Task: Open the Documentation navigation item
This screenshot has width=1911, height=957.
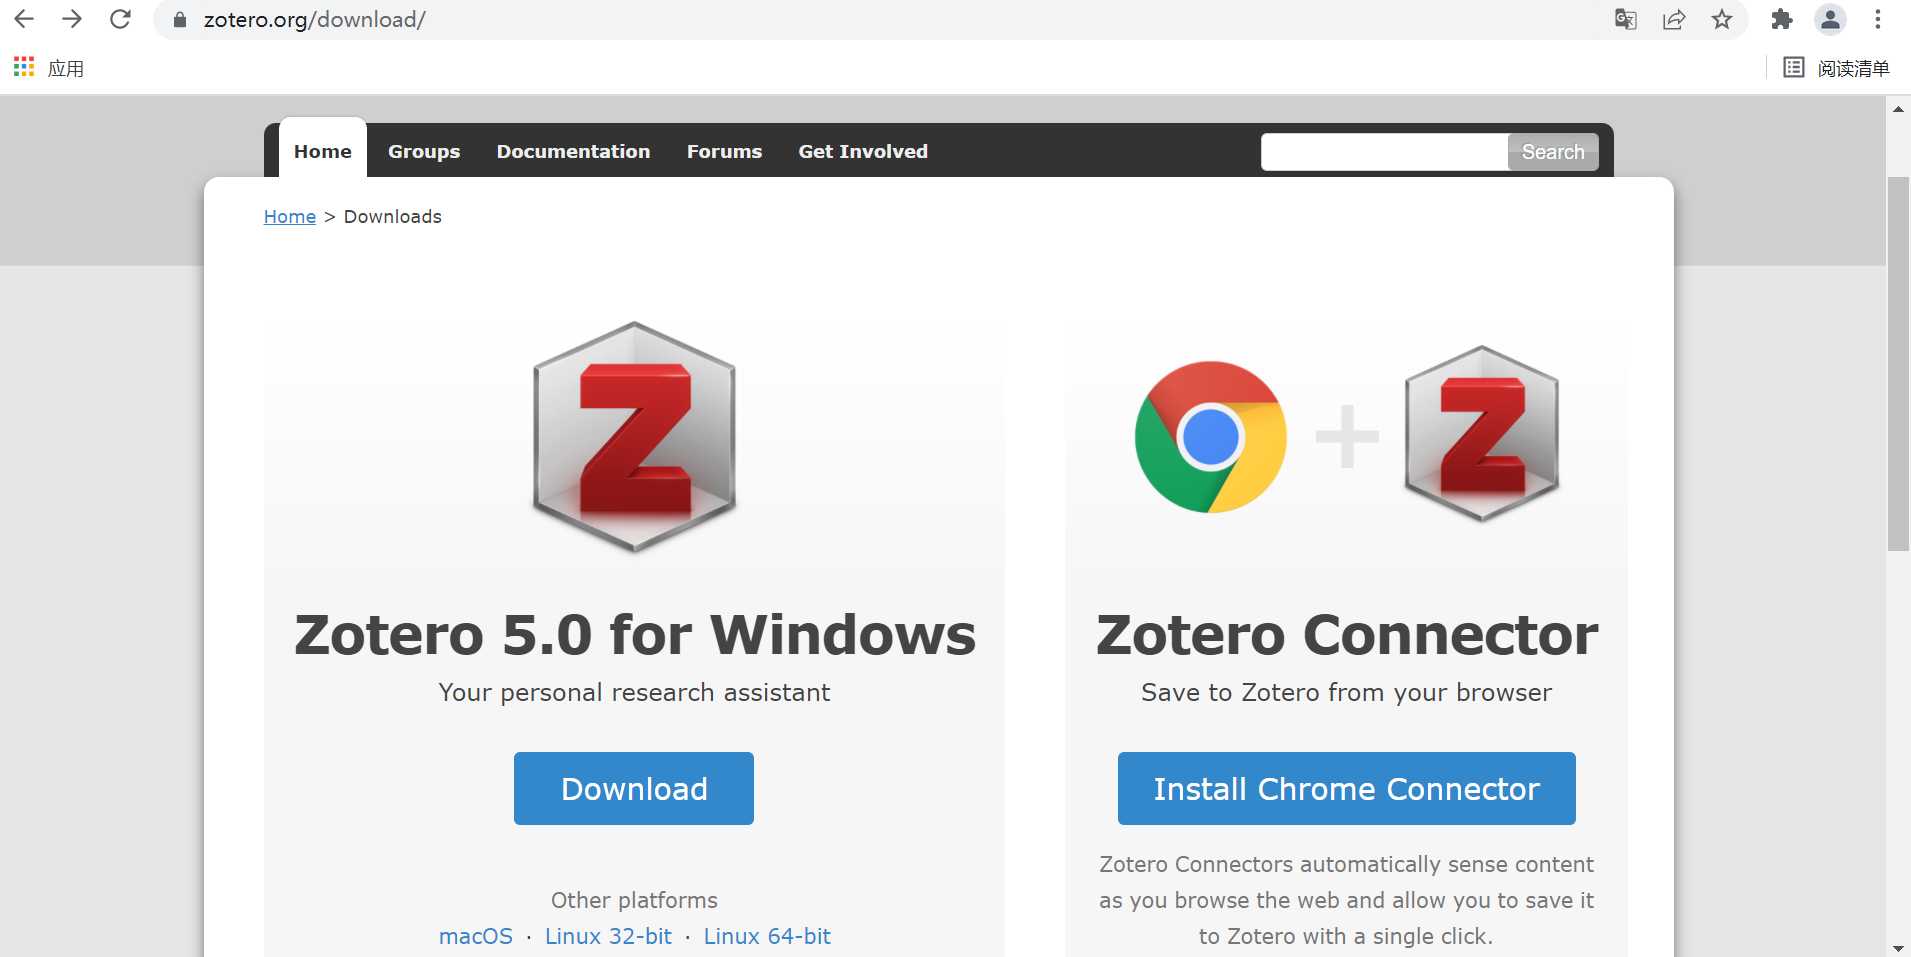Action: click(573, 151)
